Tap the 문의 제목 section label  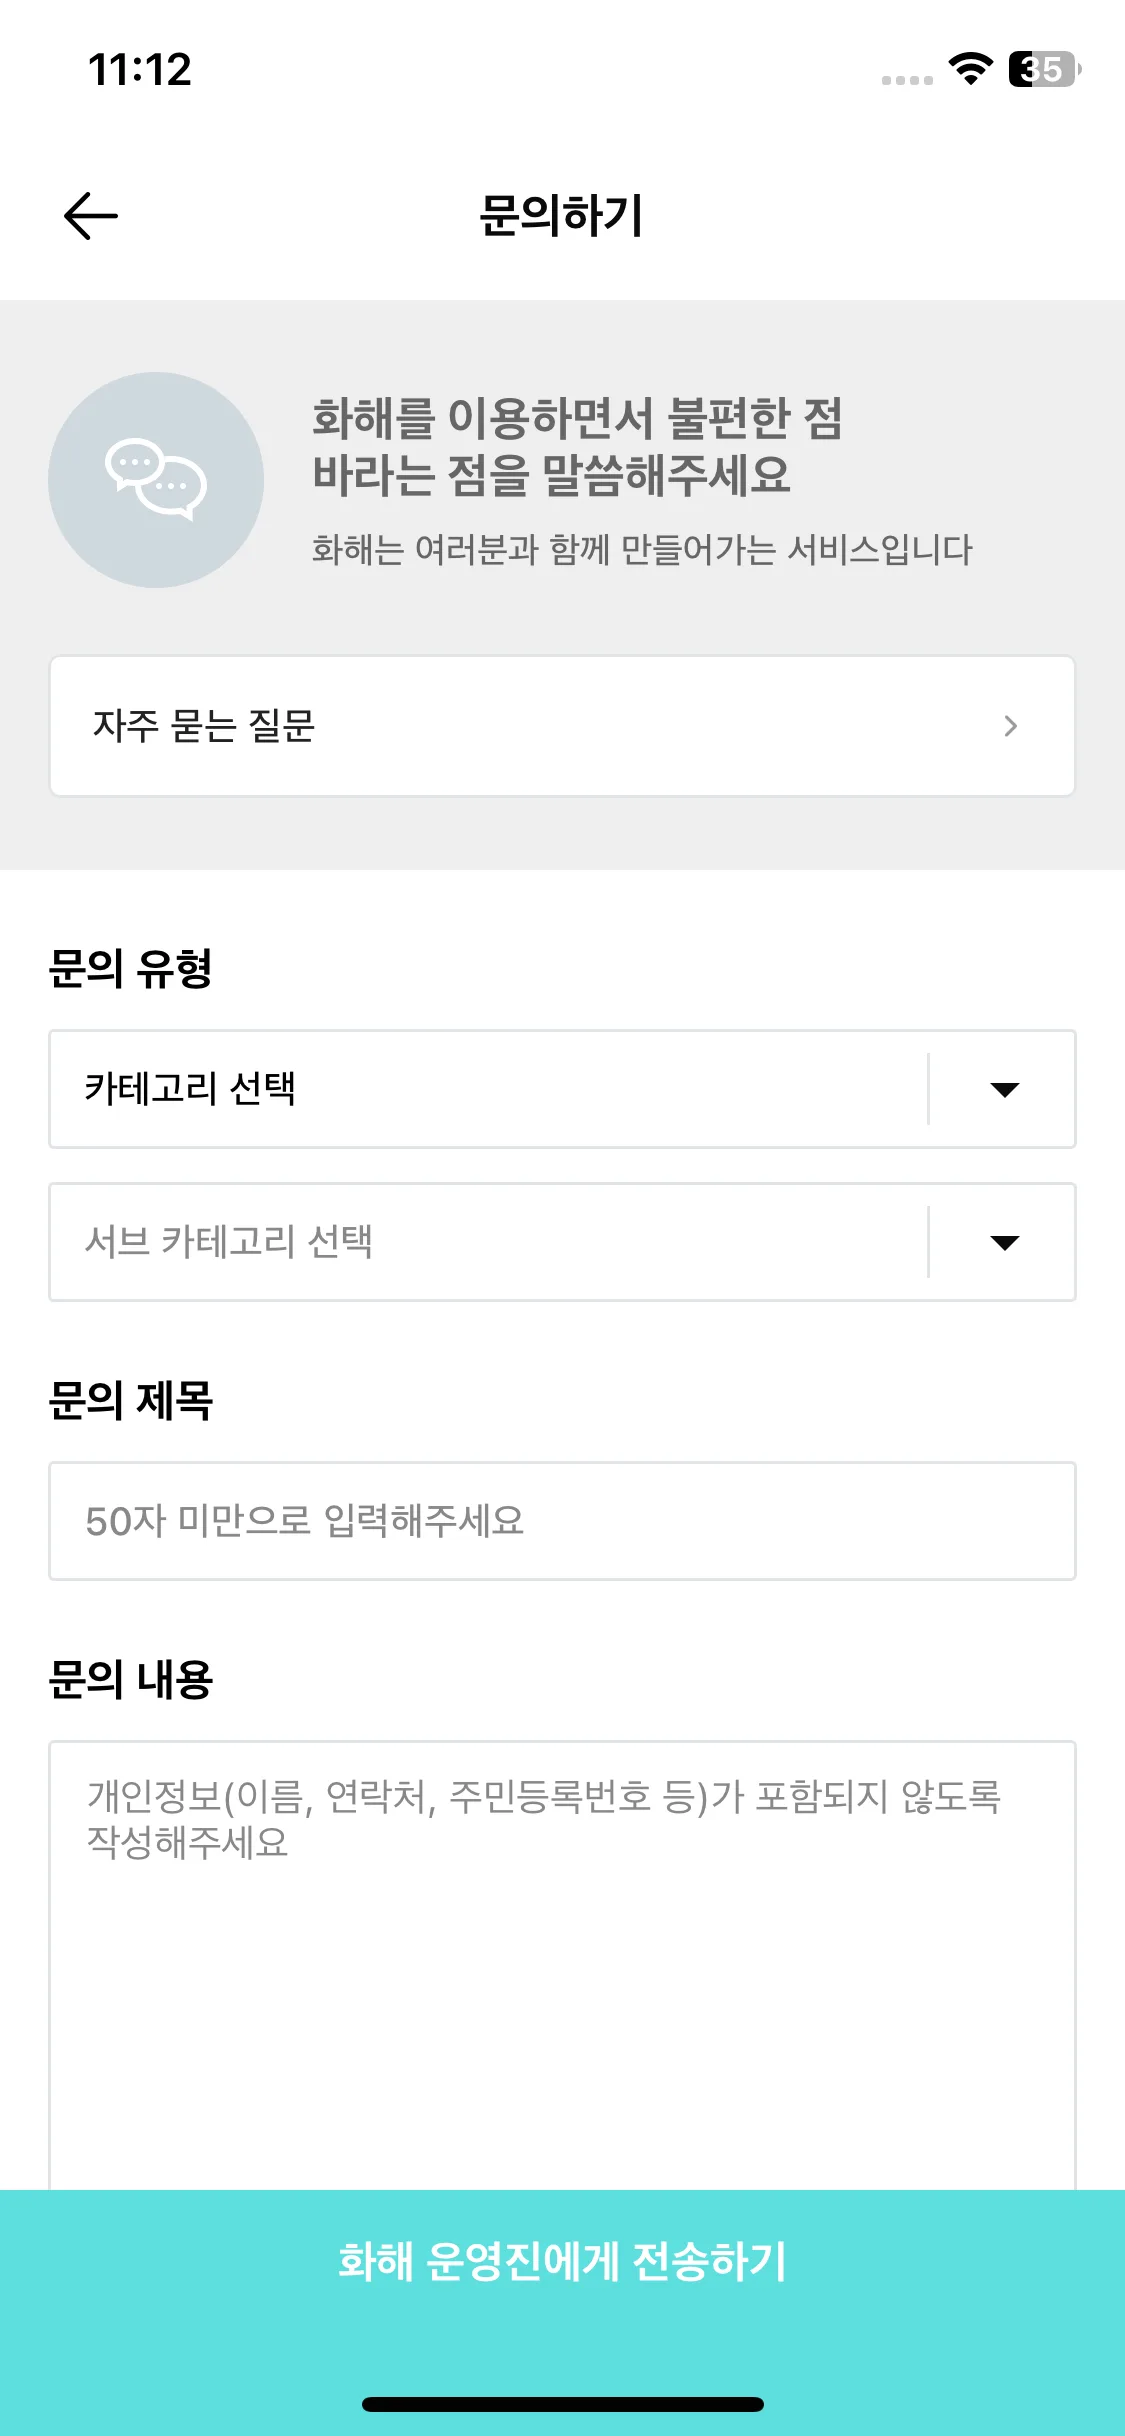click(x=131, y=1400)
